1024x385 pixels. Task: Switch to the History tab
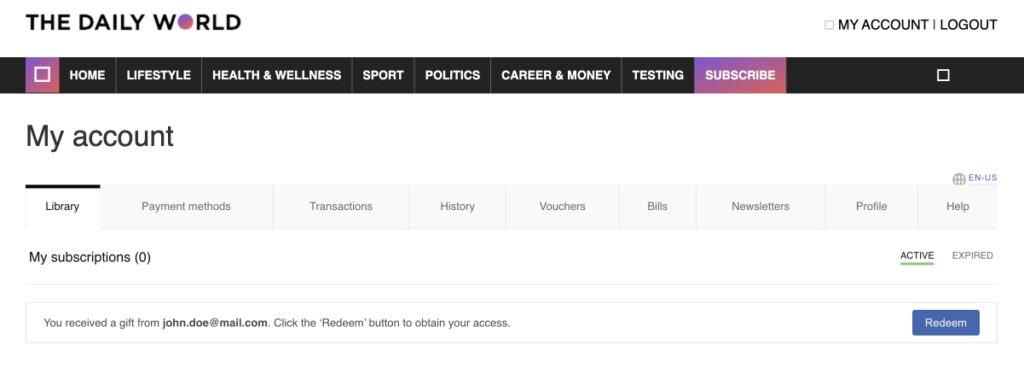tap(457, 206)
